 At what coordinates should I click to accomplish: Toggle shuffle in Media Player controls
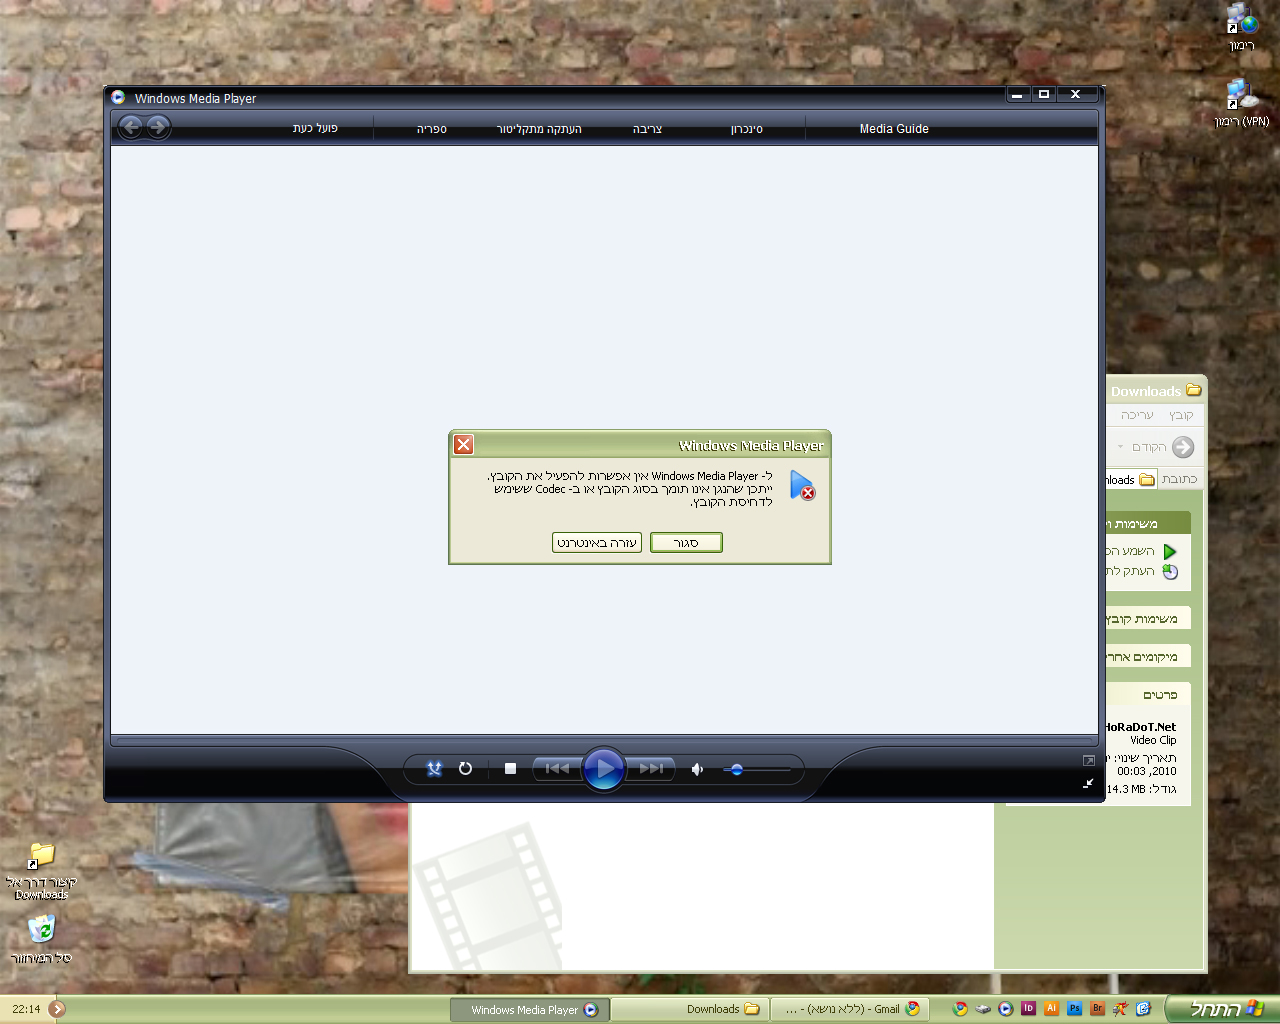[x=434, y=769]
